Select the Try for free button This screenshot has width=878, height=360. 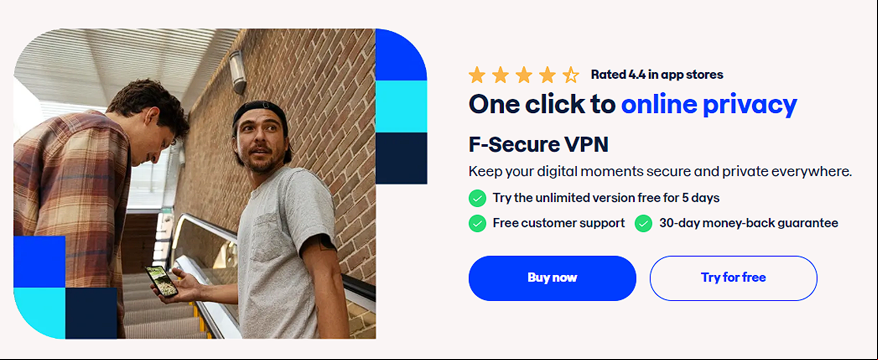click(x=733, y=278)
